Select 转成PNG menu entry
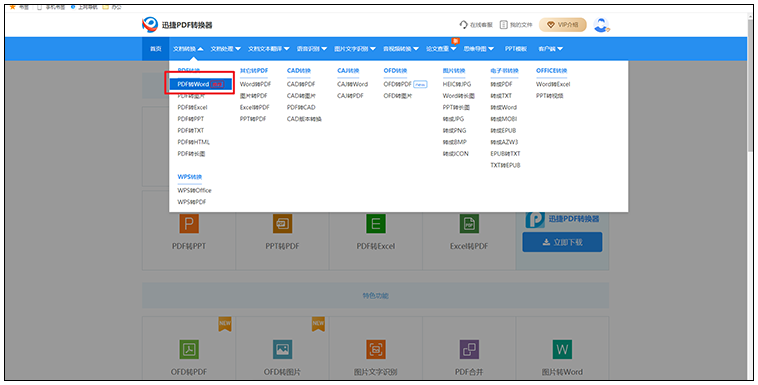The width and height of the screenshot is (758, 385). (454, 131)
